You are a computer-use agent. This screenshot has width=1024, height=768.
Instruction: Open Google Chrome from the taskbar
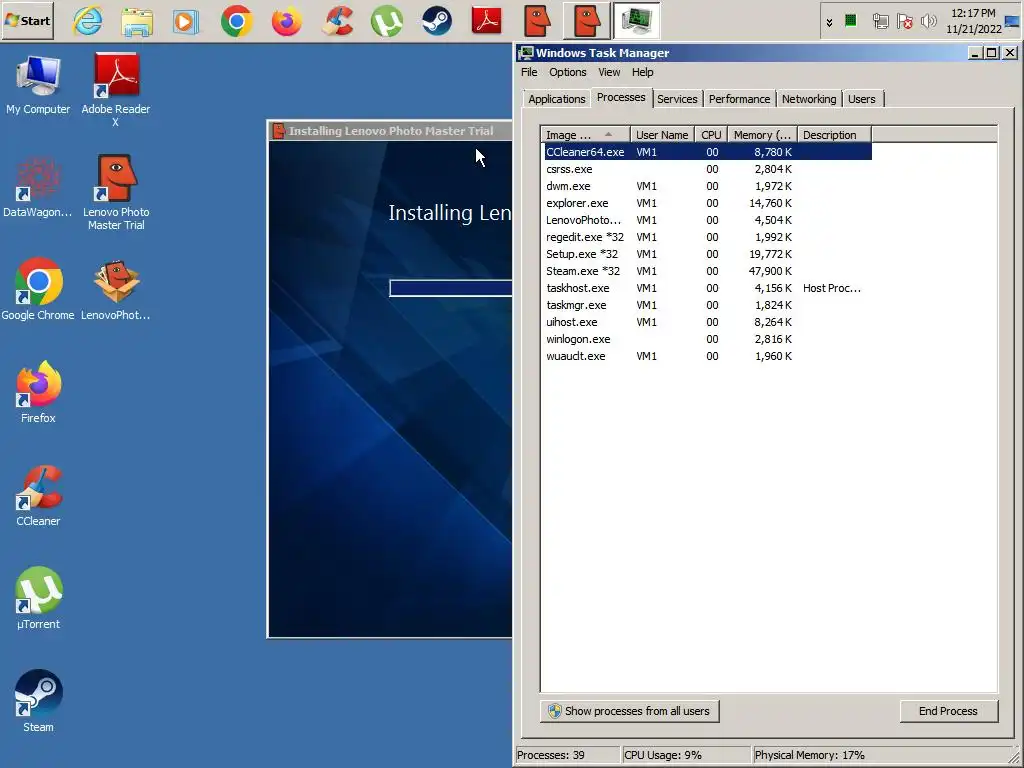coord(236,21)
